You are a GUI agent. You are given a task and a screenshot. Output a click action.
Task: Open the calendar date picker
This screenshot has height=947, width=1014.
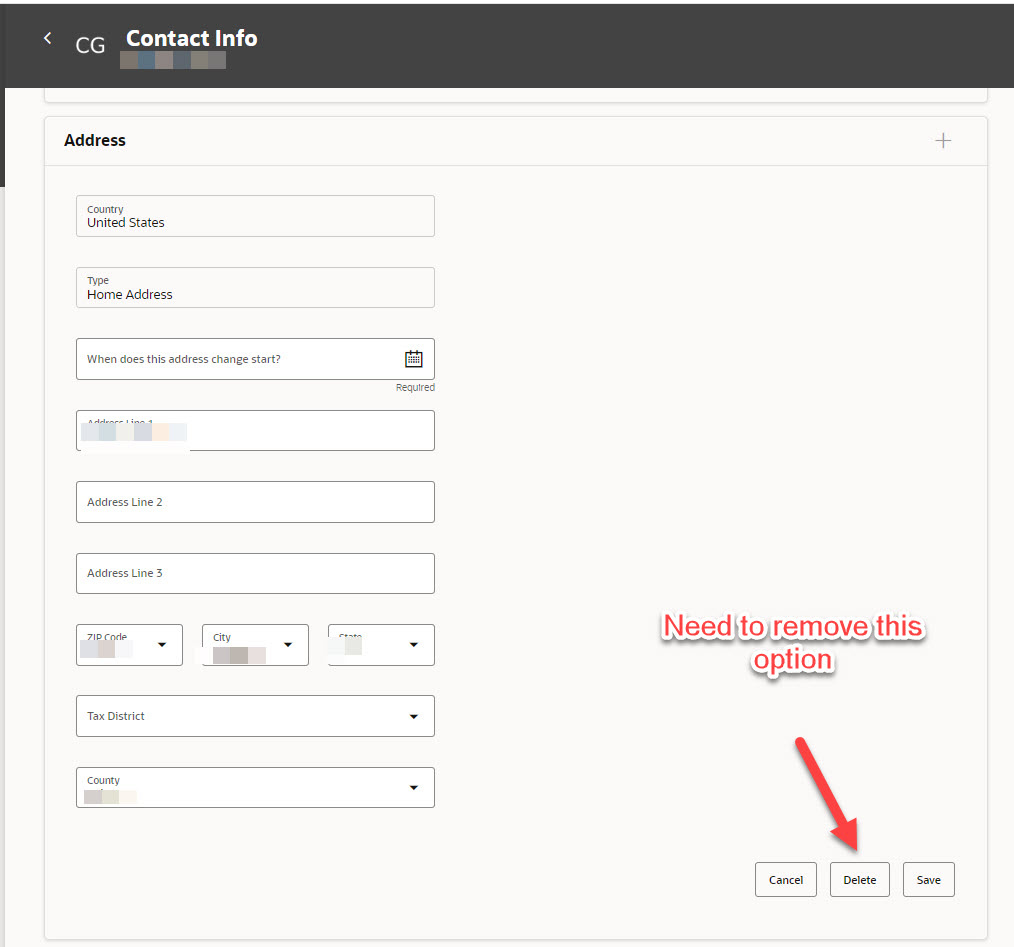413,358
